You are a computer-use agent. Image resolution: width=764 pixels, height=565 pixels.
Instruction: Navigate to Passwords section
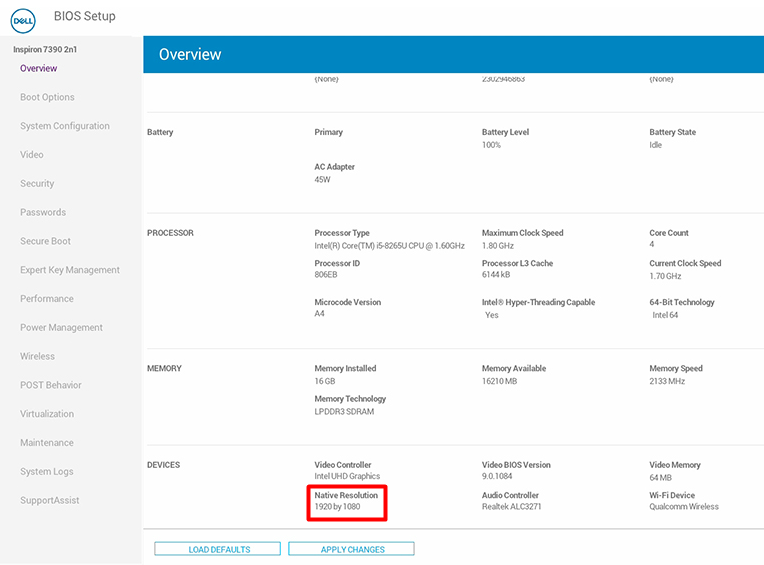pyautogui.click(x=43, y=212)
